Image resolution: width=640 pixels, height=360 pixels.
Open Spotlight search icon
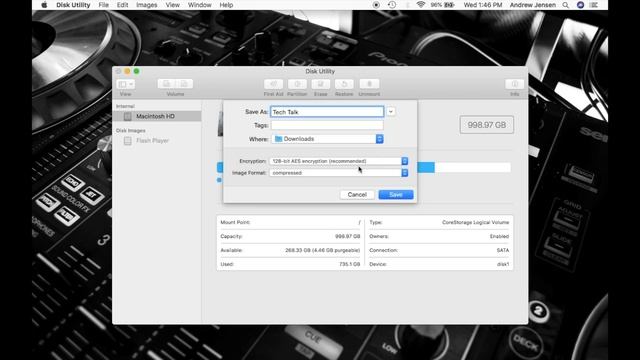[x=565, y=5]
